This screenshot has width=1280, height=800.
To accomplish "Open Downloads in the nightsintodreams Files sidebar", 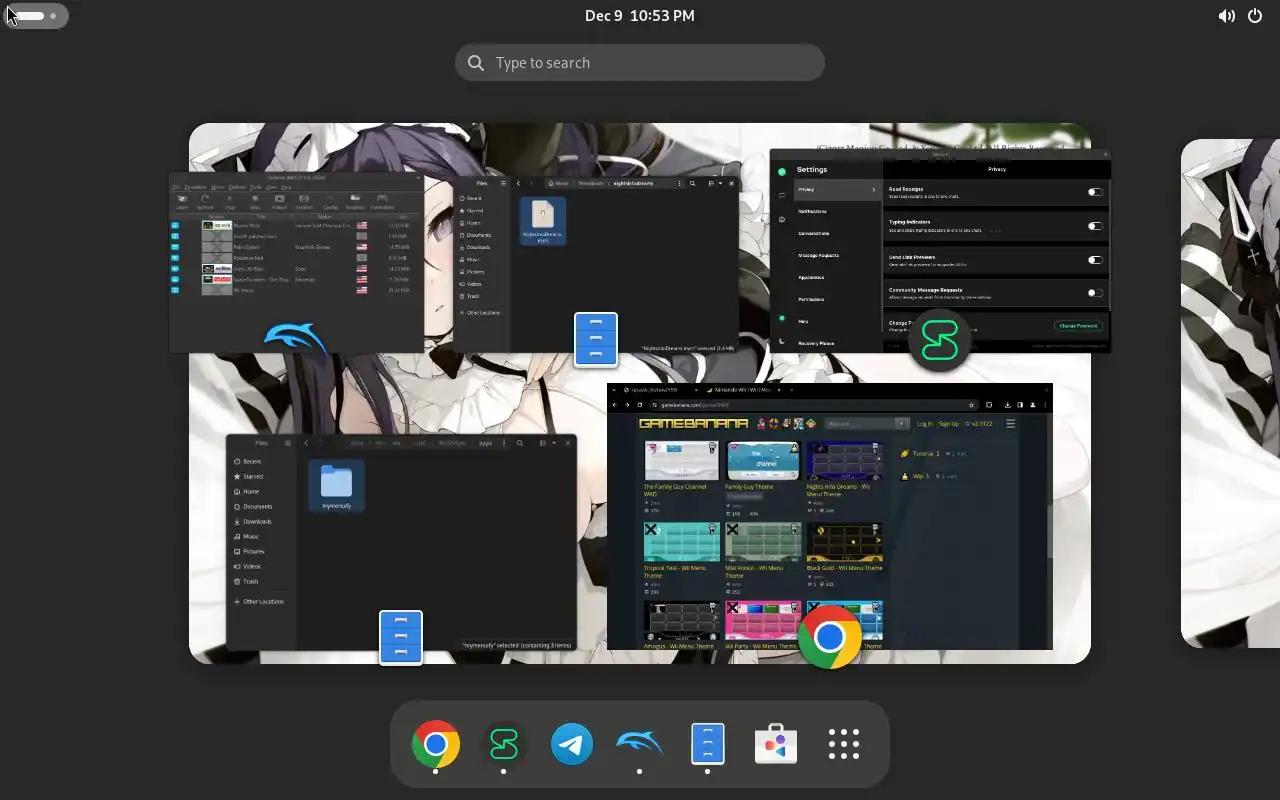I will (478, 247).
